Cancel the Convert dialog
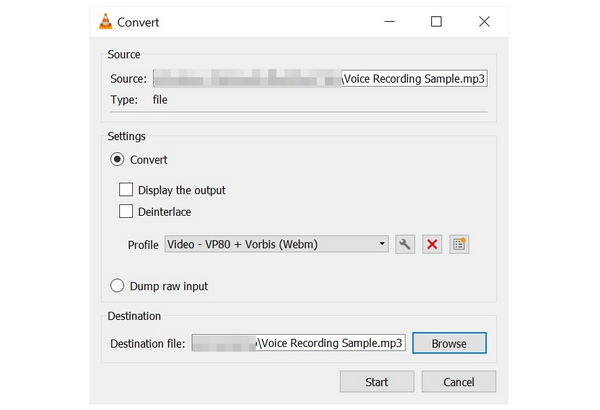This screenshot has height=410, width=600. [459, 381]
